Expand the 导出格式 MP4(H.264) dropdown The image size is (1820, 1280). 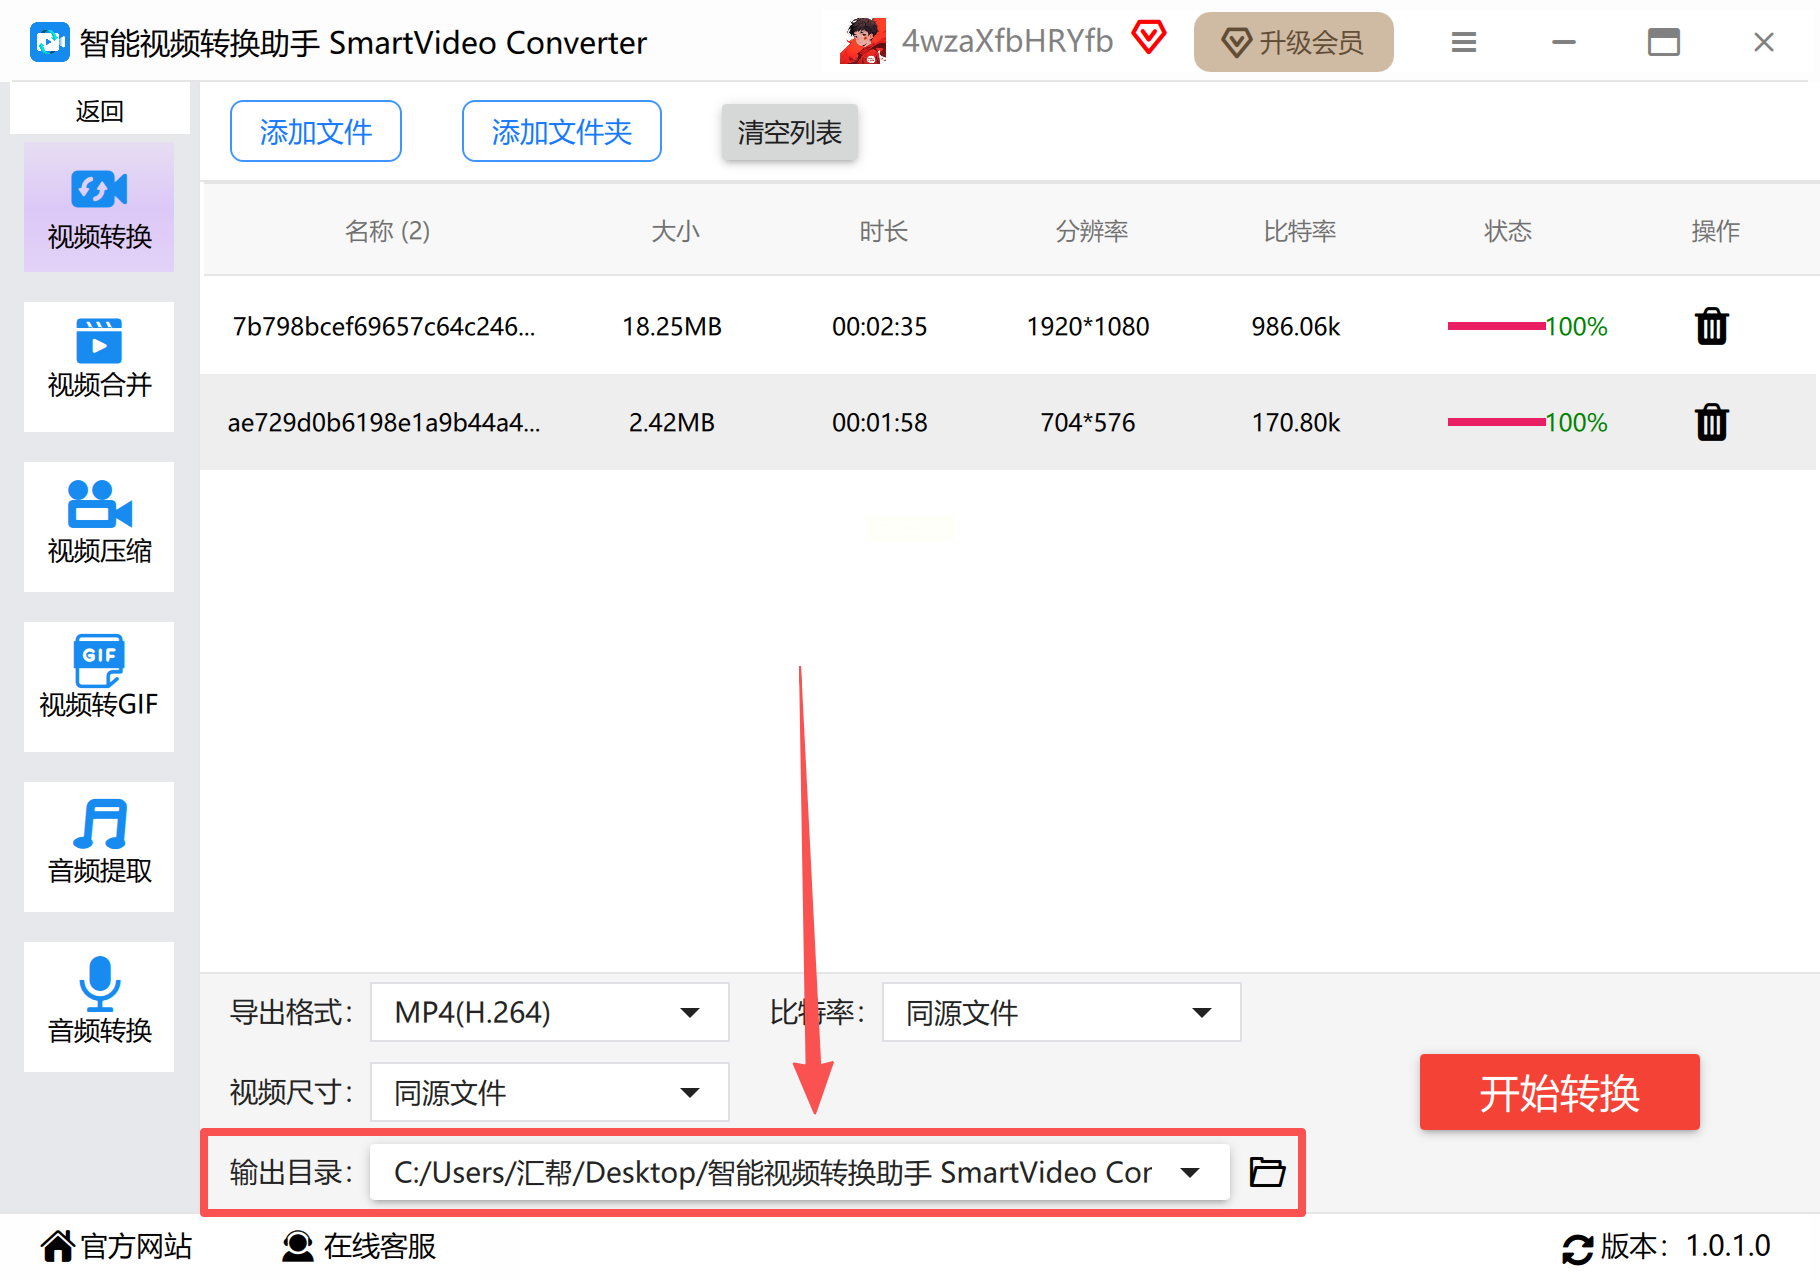click(x=550, y=1012)
